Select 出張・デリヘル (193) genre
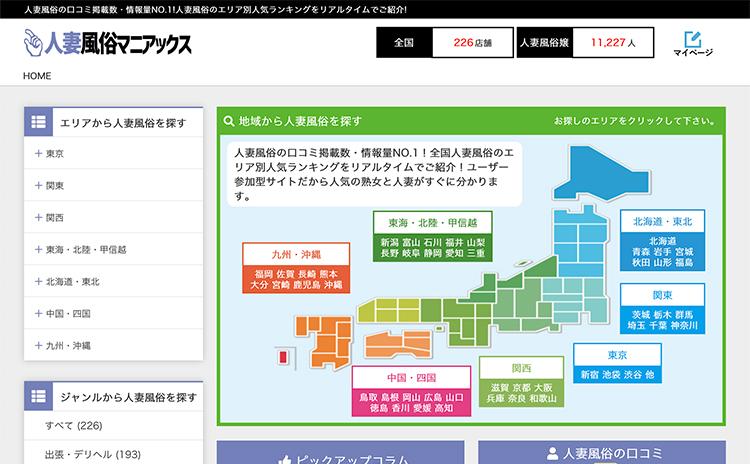This screenshot has height=464, width=750. (x=92, y=454)
